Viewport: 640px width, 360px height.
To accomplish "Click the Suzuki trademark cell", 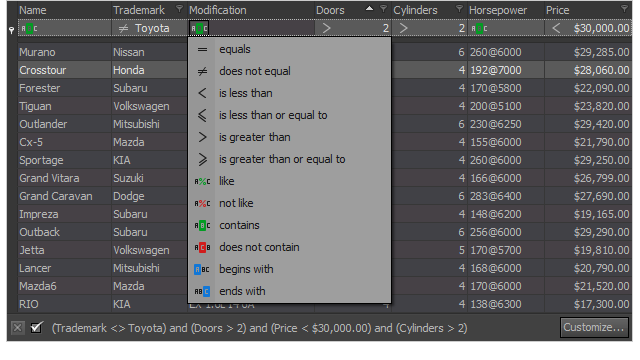I will [x=149, y=178].
